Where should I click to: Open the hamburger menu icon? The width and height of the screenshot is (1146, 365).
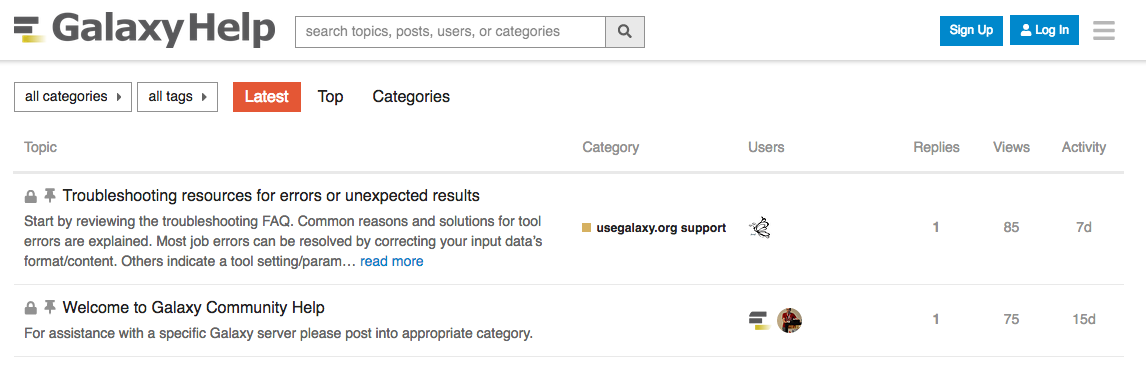point(1104,31)
